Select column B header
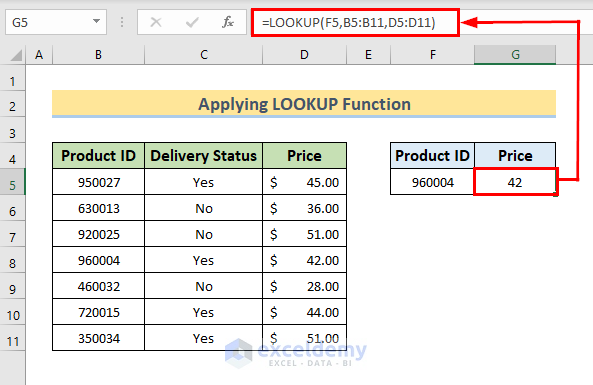 coord(98,55)
